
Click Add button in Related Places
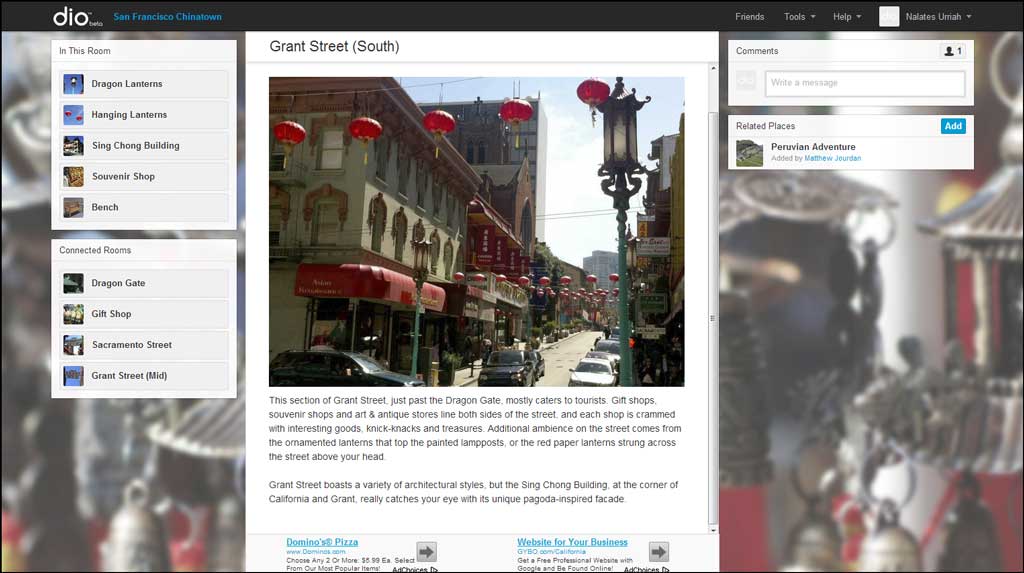(x=953, y=126)
